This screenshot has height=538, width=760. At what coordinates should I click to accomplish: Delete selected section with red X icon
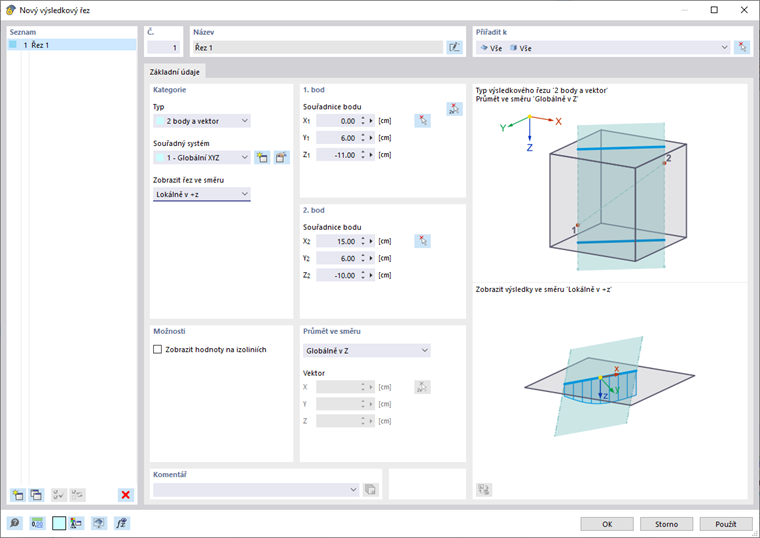(x=126, y=495)
